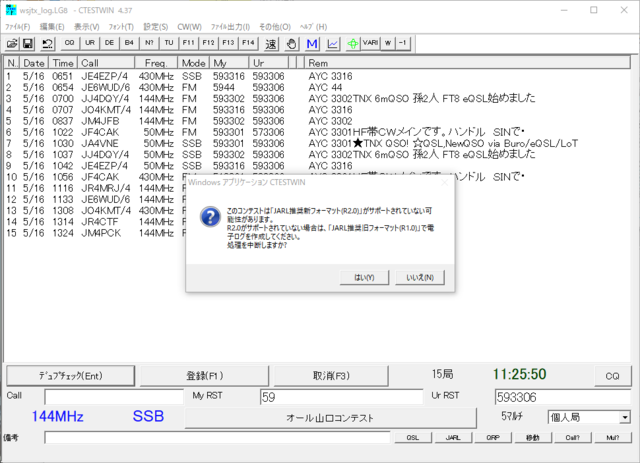The height and width of the screenshot is (463, 640).
Task: Open the ファイル出力(I) menu
Action: tap(230, 27)
